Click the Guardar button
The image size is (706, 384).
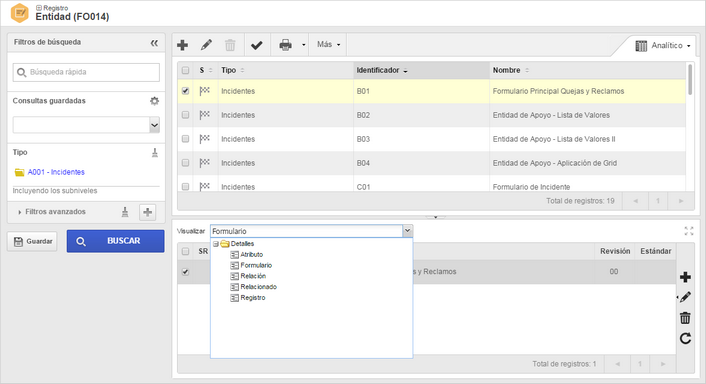32,241
